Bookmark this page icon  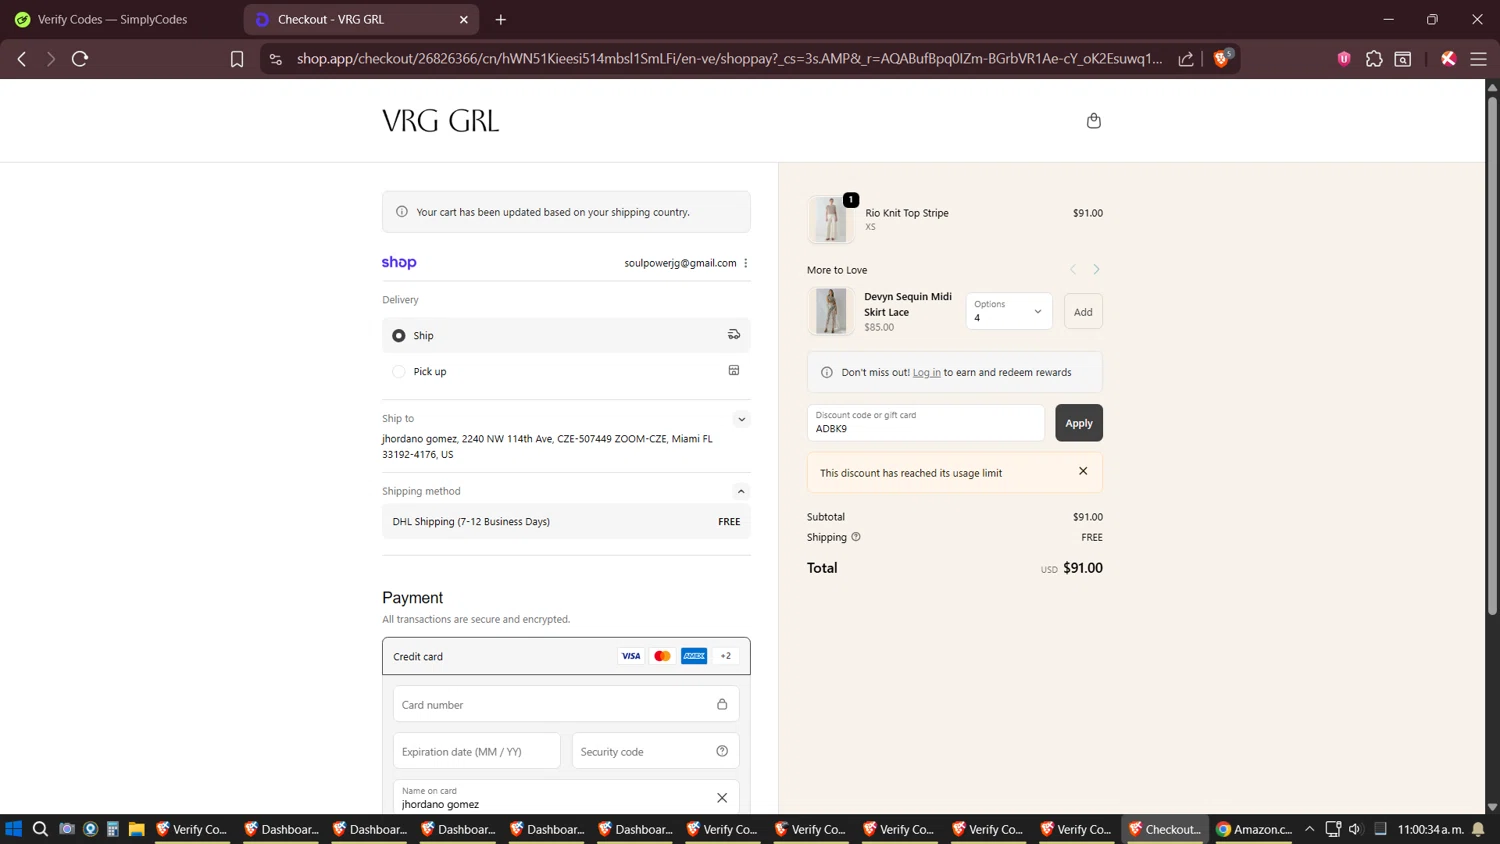point(237,59)
